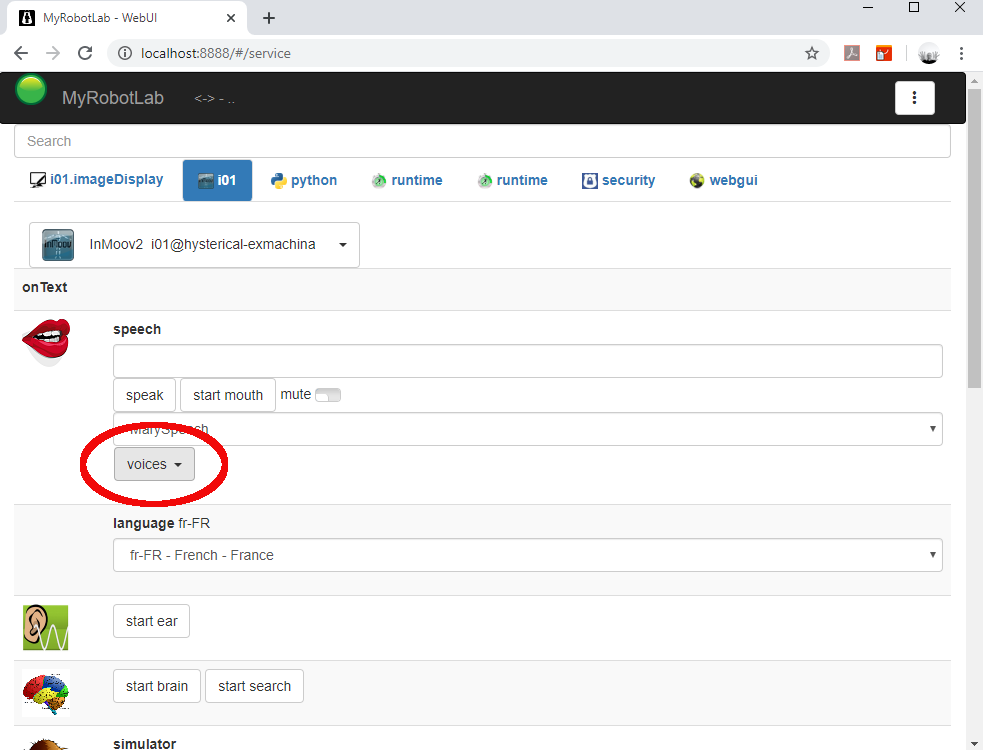Switch to the webgui tab
The width and height of the screenshot is (983, 750).
(x=723, y=181)
